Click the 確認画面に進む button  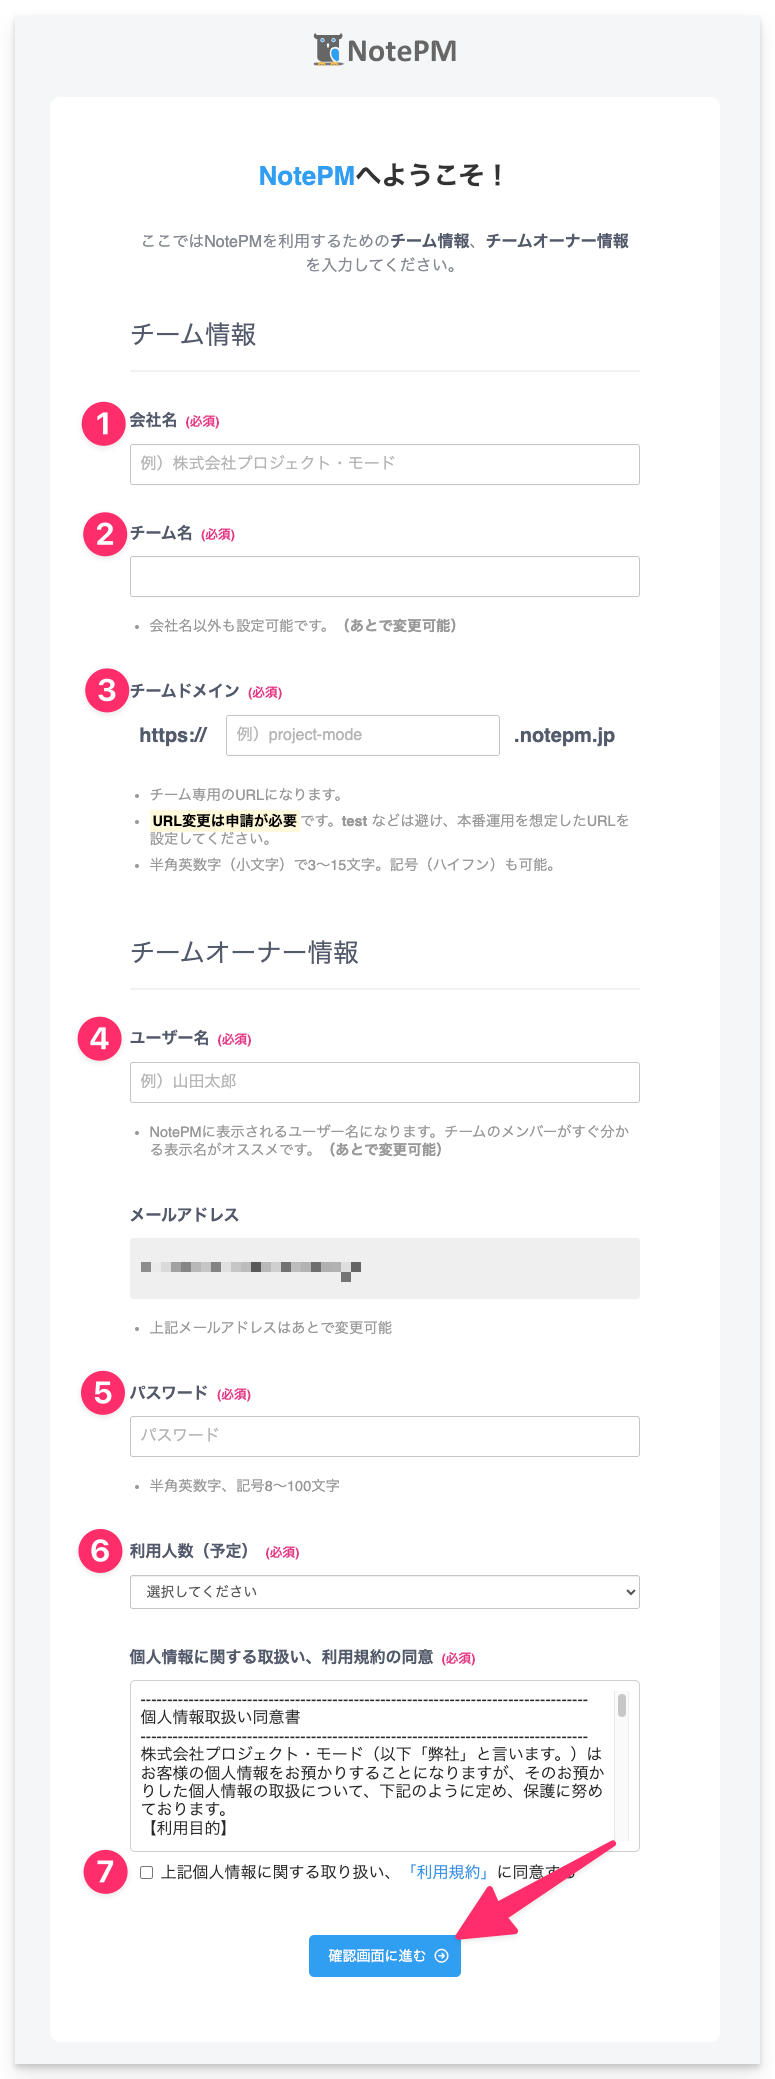click(x=384, y=1955)
